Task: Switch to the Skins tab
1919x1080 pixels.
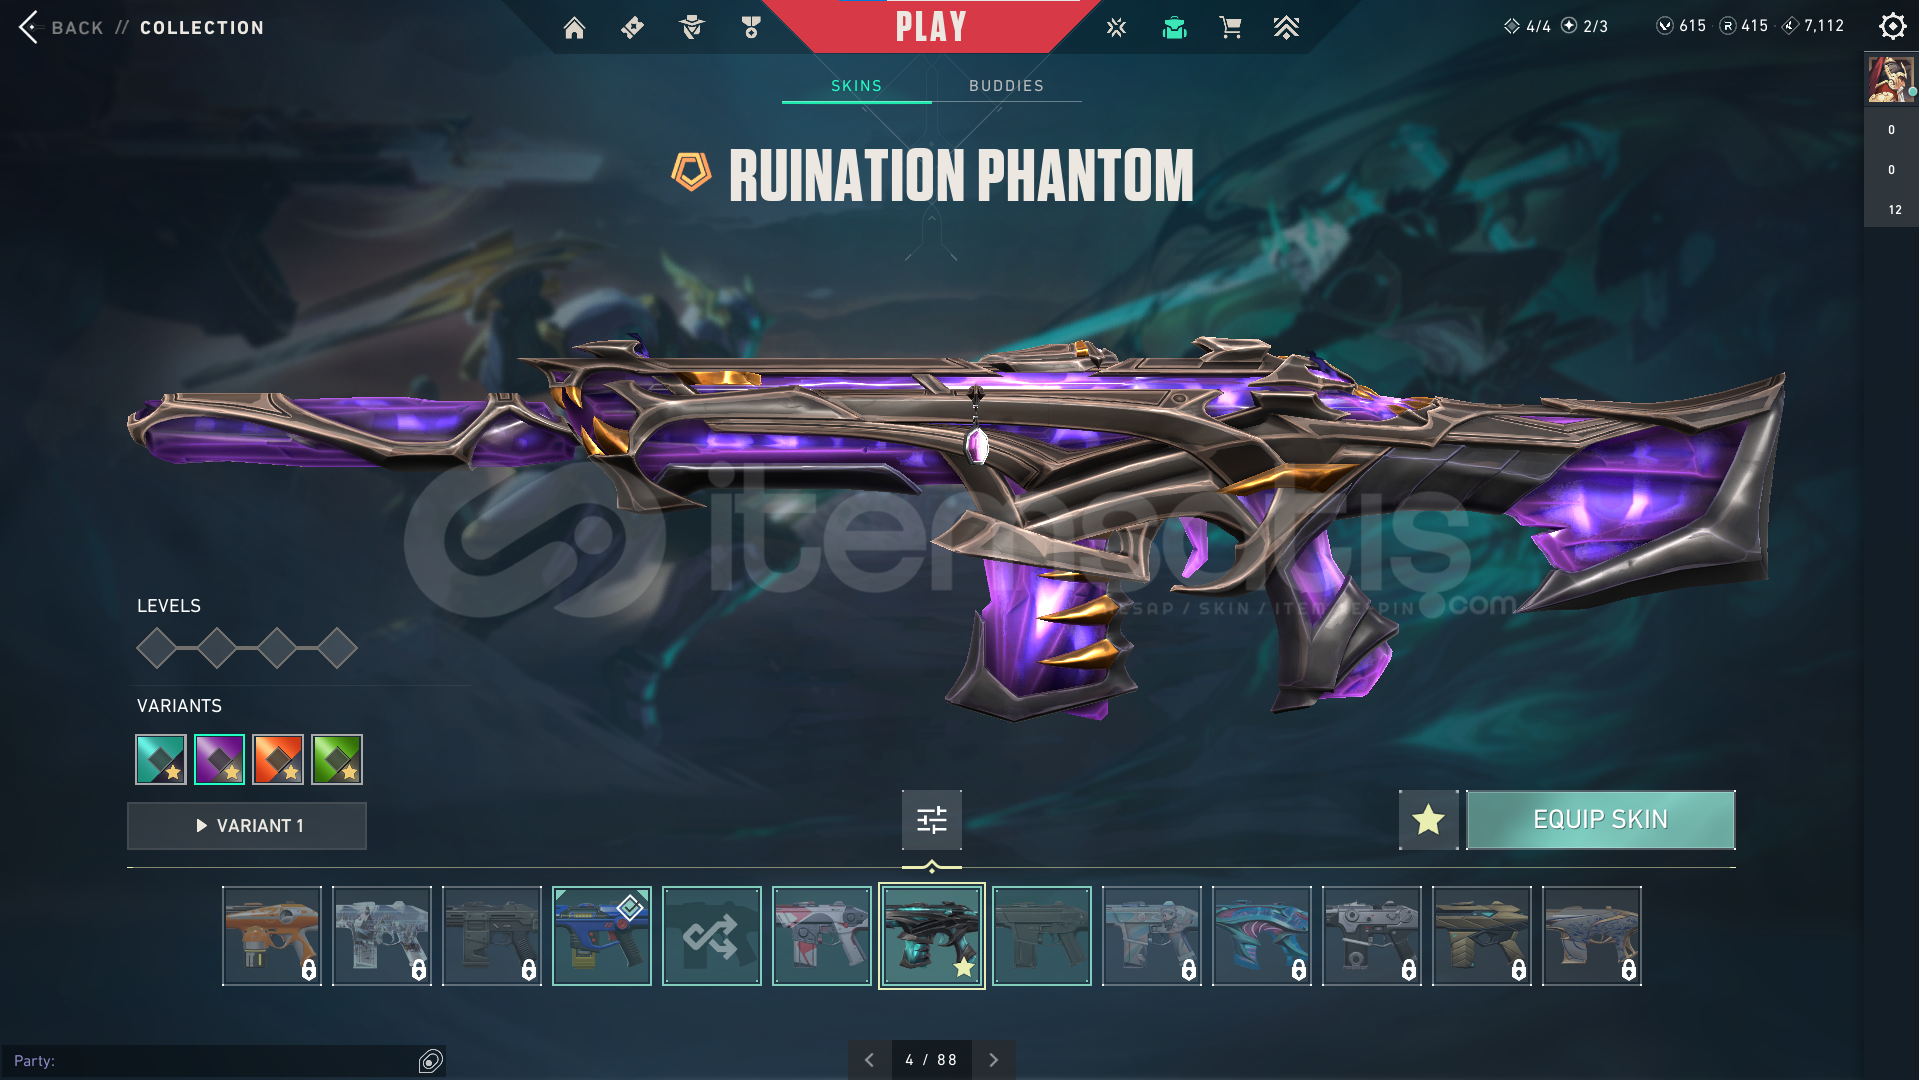Action: (857, 86)
